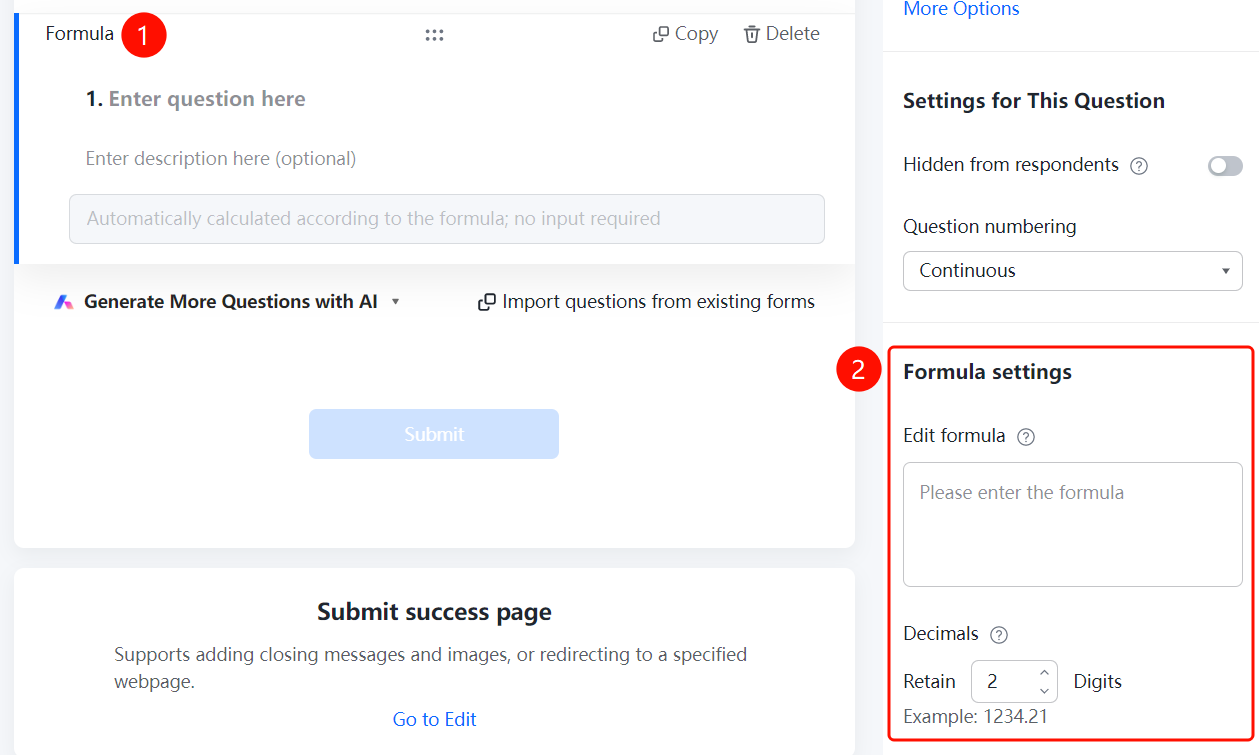Click the AI generate questions logo icon
This screenshot has width=1259, height=755.
tap(64, 302)
